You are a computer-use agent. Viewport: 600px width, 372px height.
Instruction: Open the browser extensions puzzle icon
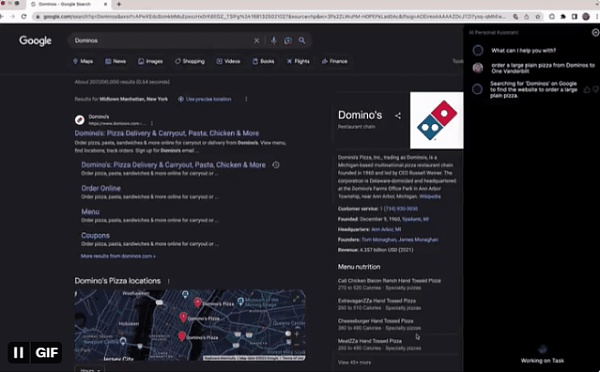563,16
